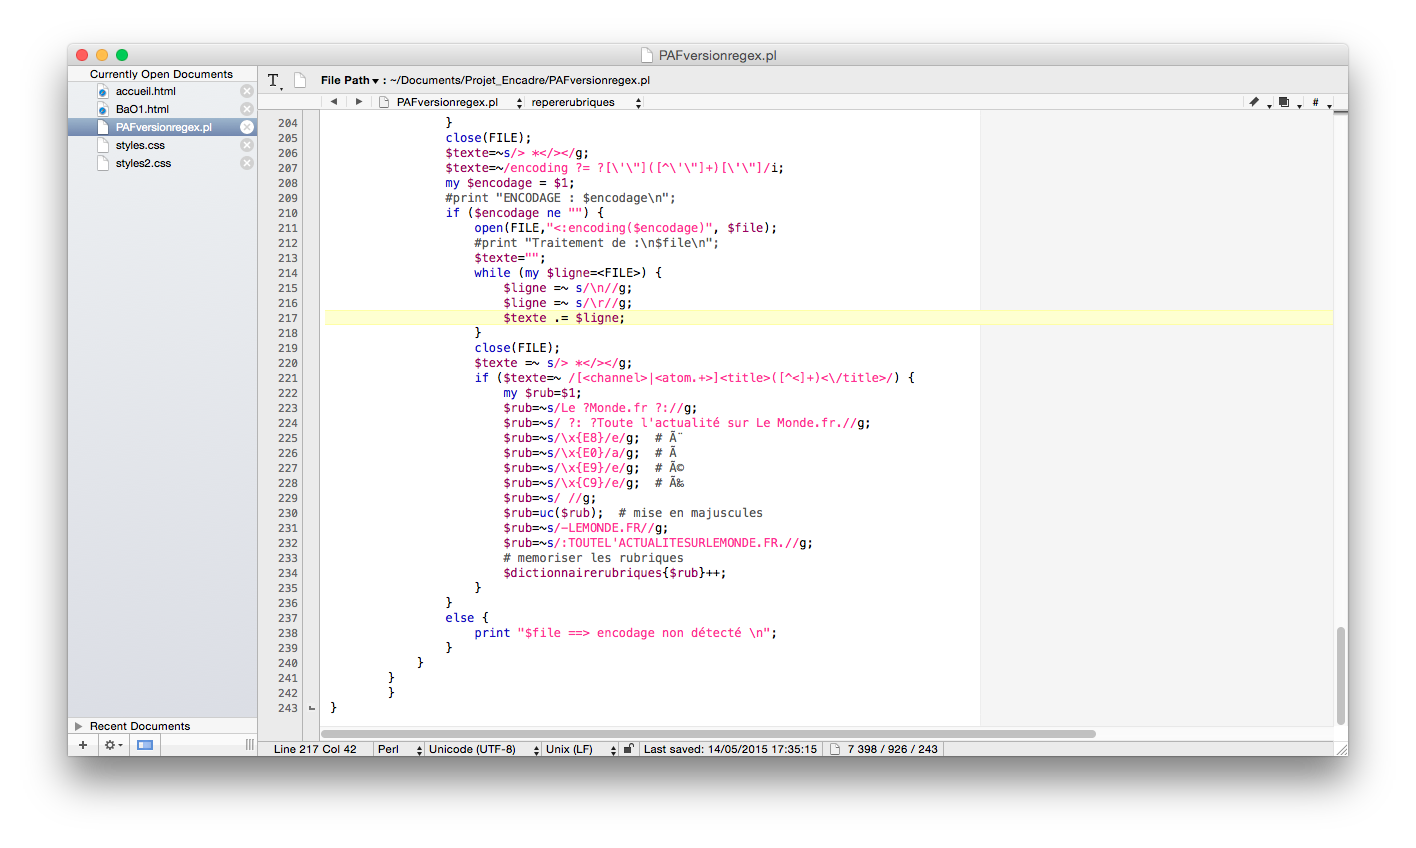Click the comment '# memoriser les rubriques'
The height and width of the screenshot is (848, 1416).
click(x=594, y=558)
